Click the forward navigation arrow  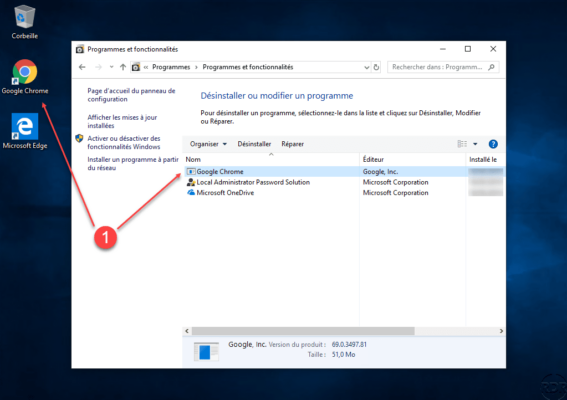pos(98,67)
